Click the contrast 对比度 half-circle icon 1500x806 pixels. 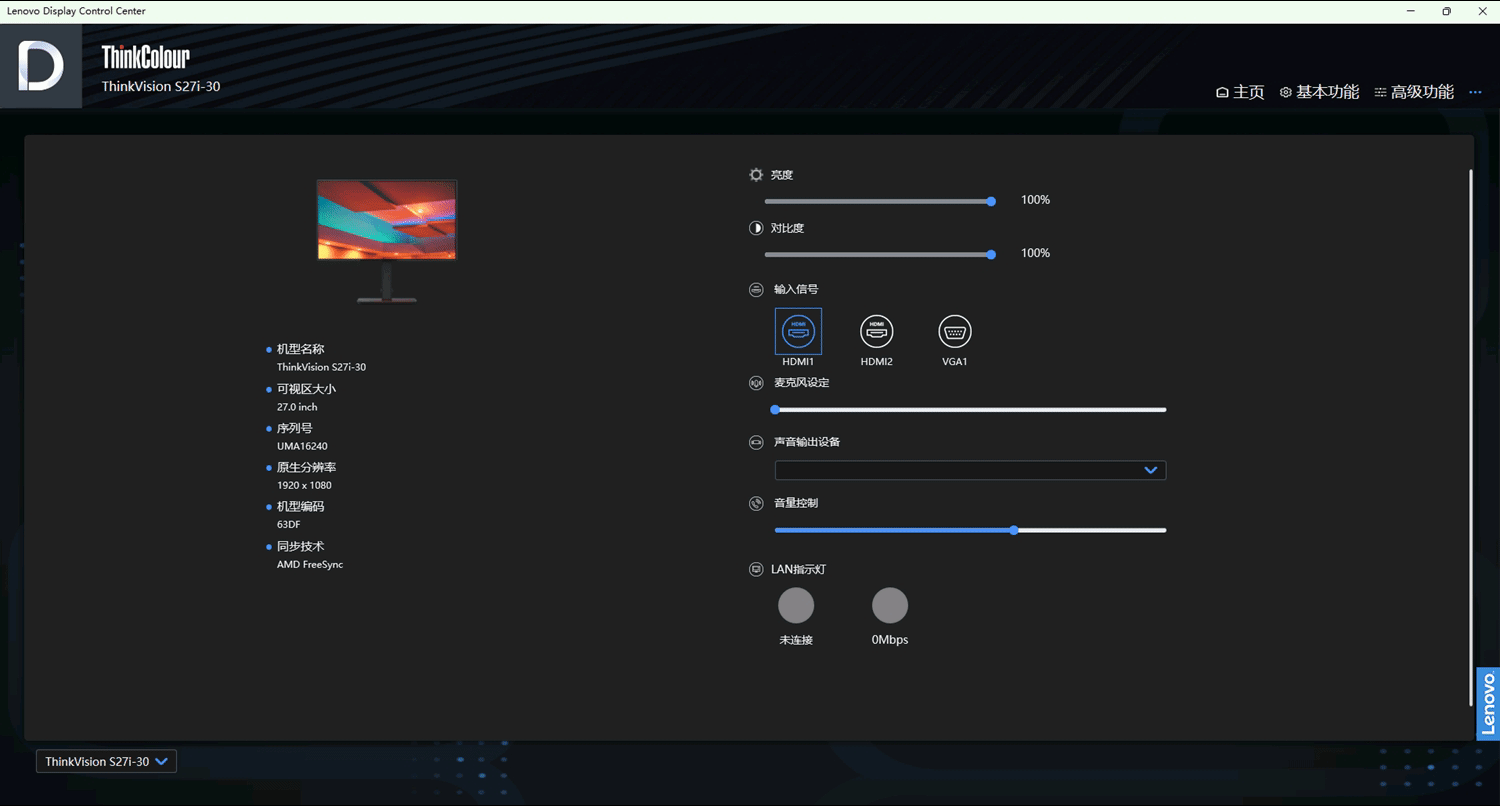tap(756, 228)
